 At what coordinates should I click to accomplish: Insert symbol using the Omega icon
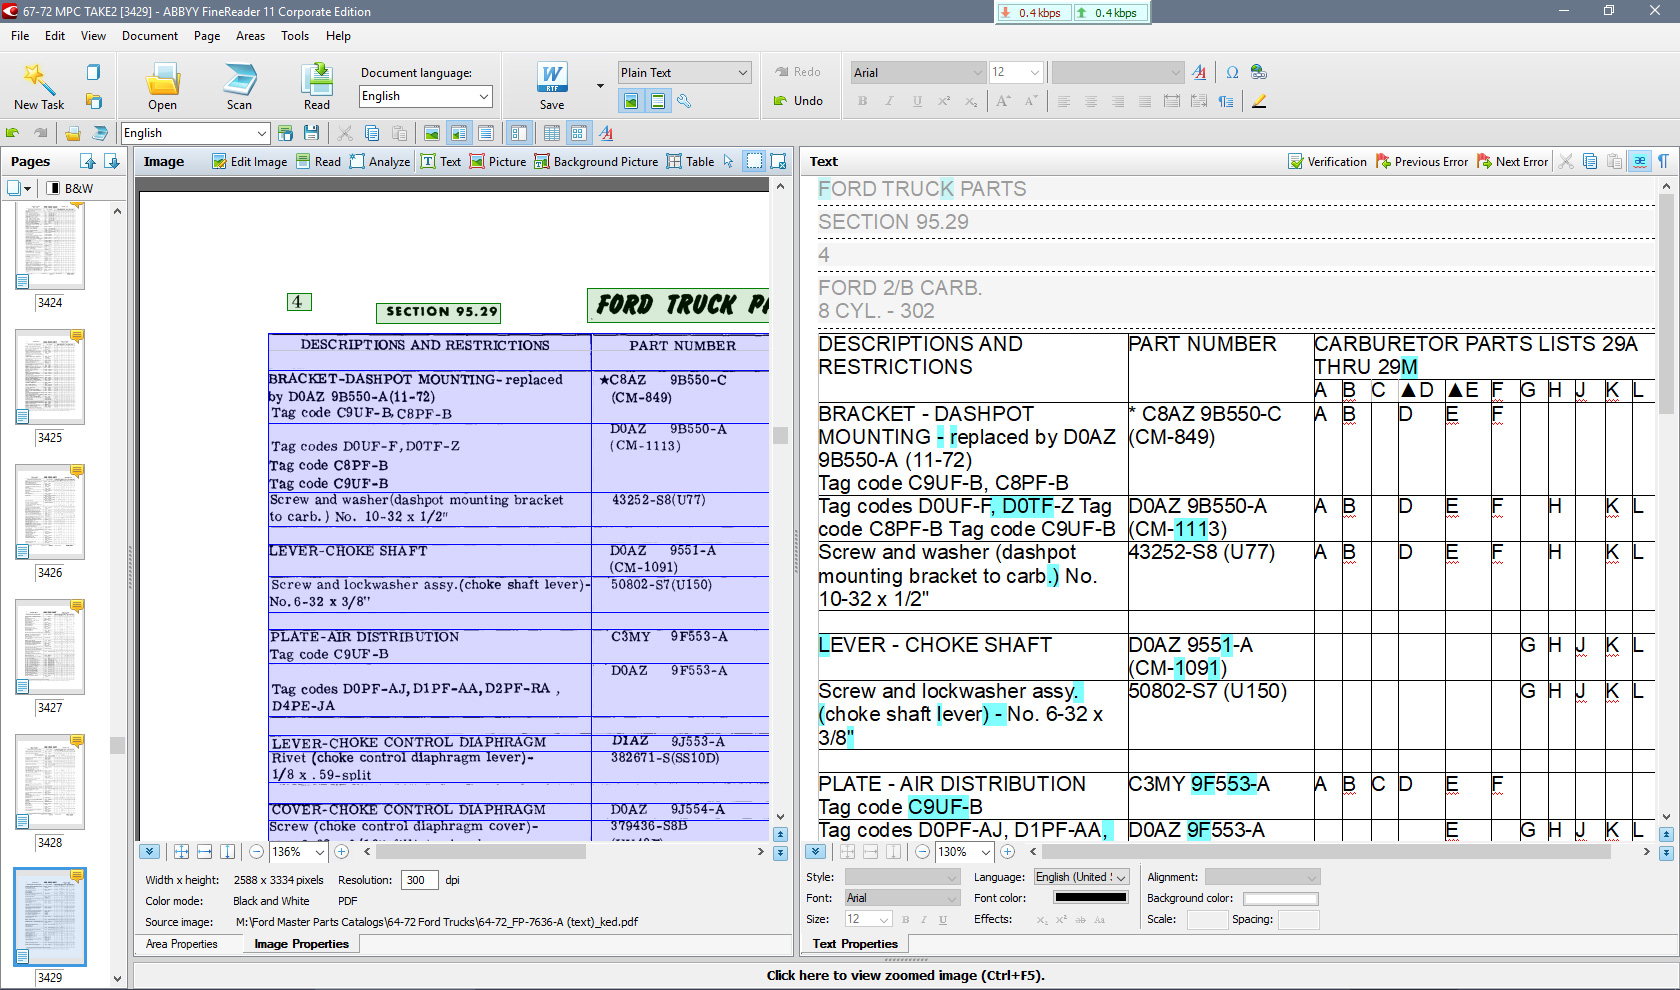click(1232, 72)
